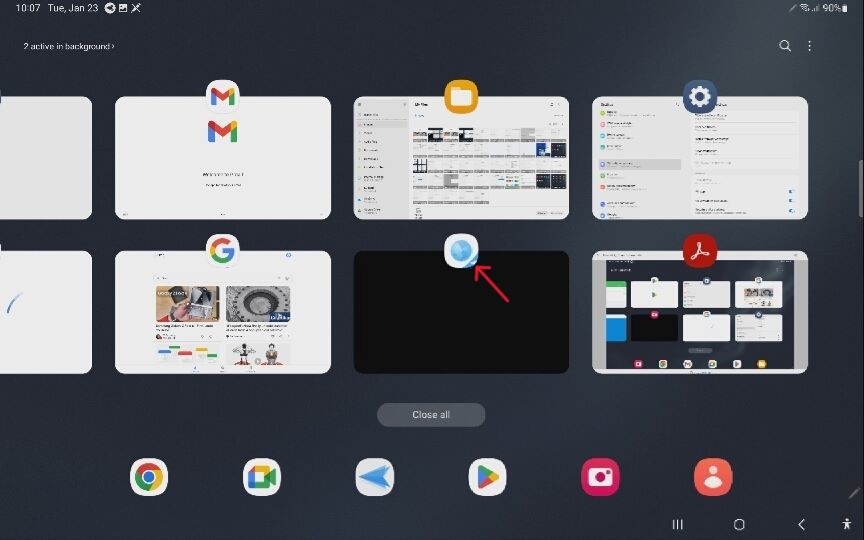Open the My Files recent app preview

[x=461, y=158]
